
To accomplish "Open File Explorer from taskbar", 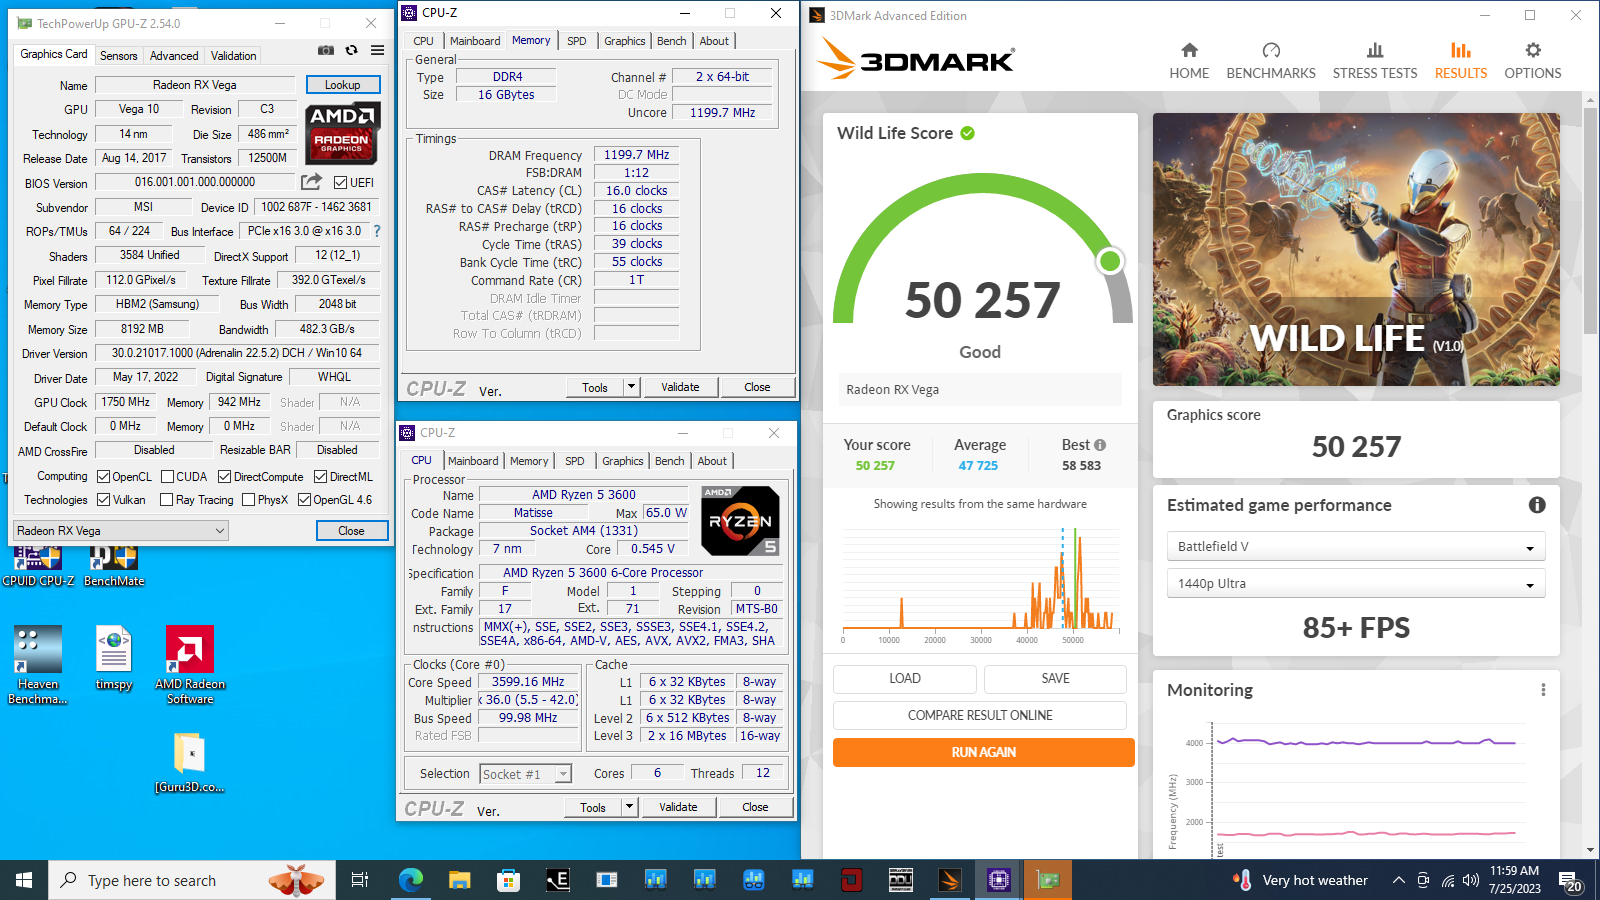I will [459, 880].
